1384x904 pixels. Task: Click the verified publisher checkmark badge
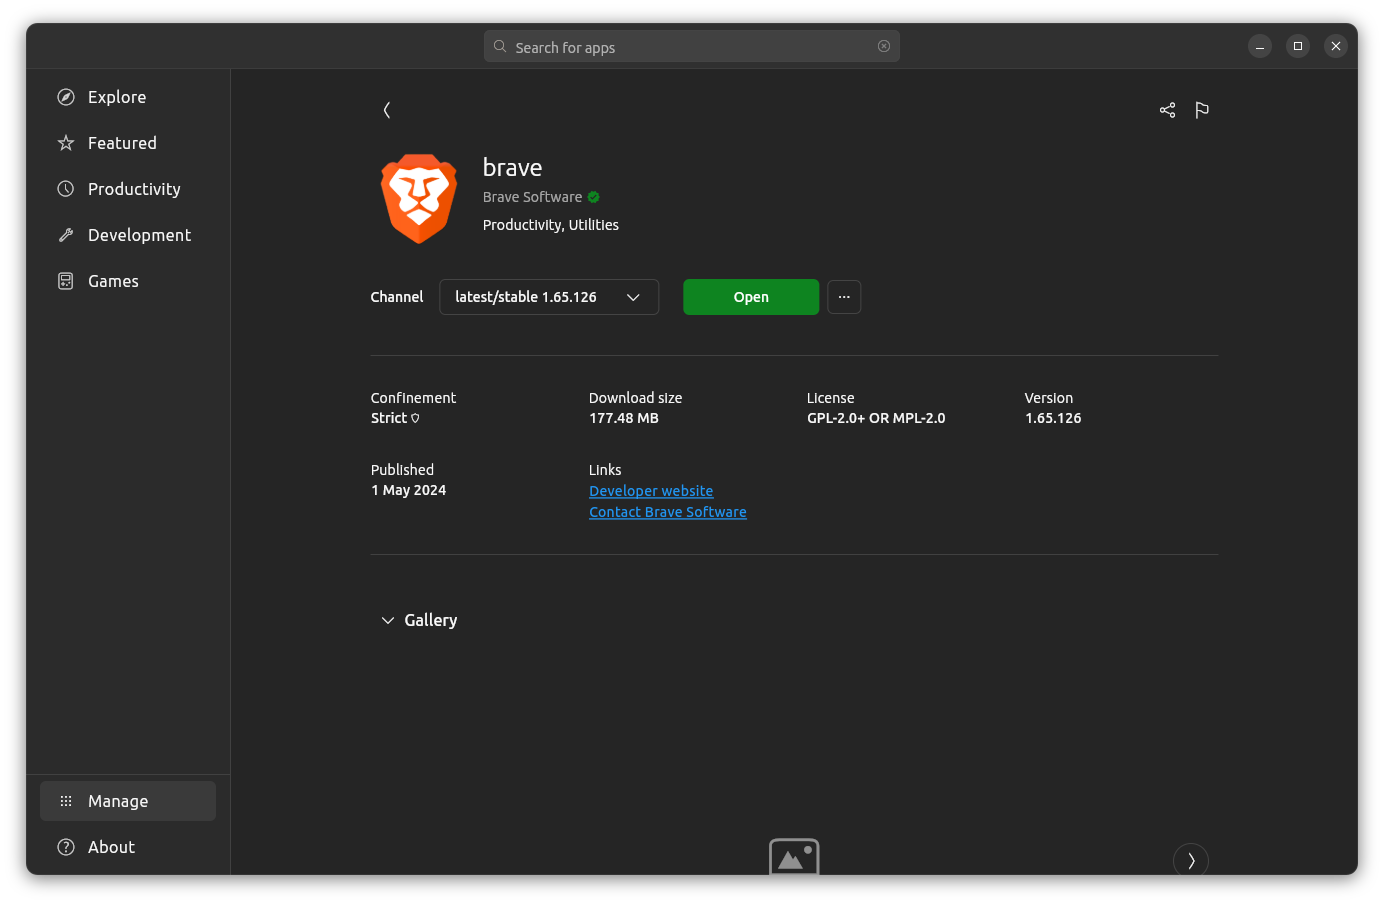click(x=594, y=197)
